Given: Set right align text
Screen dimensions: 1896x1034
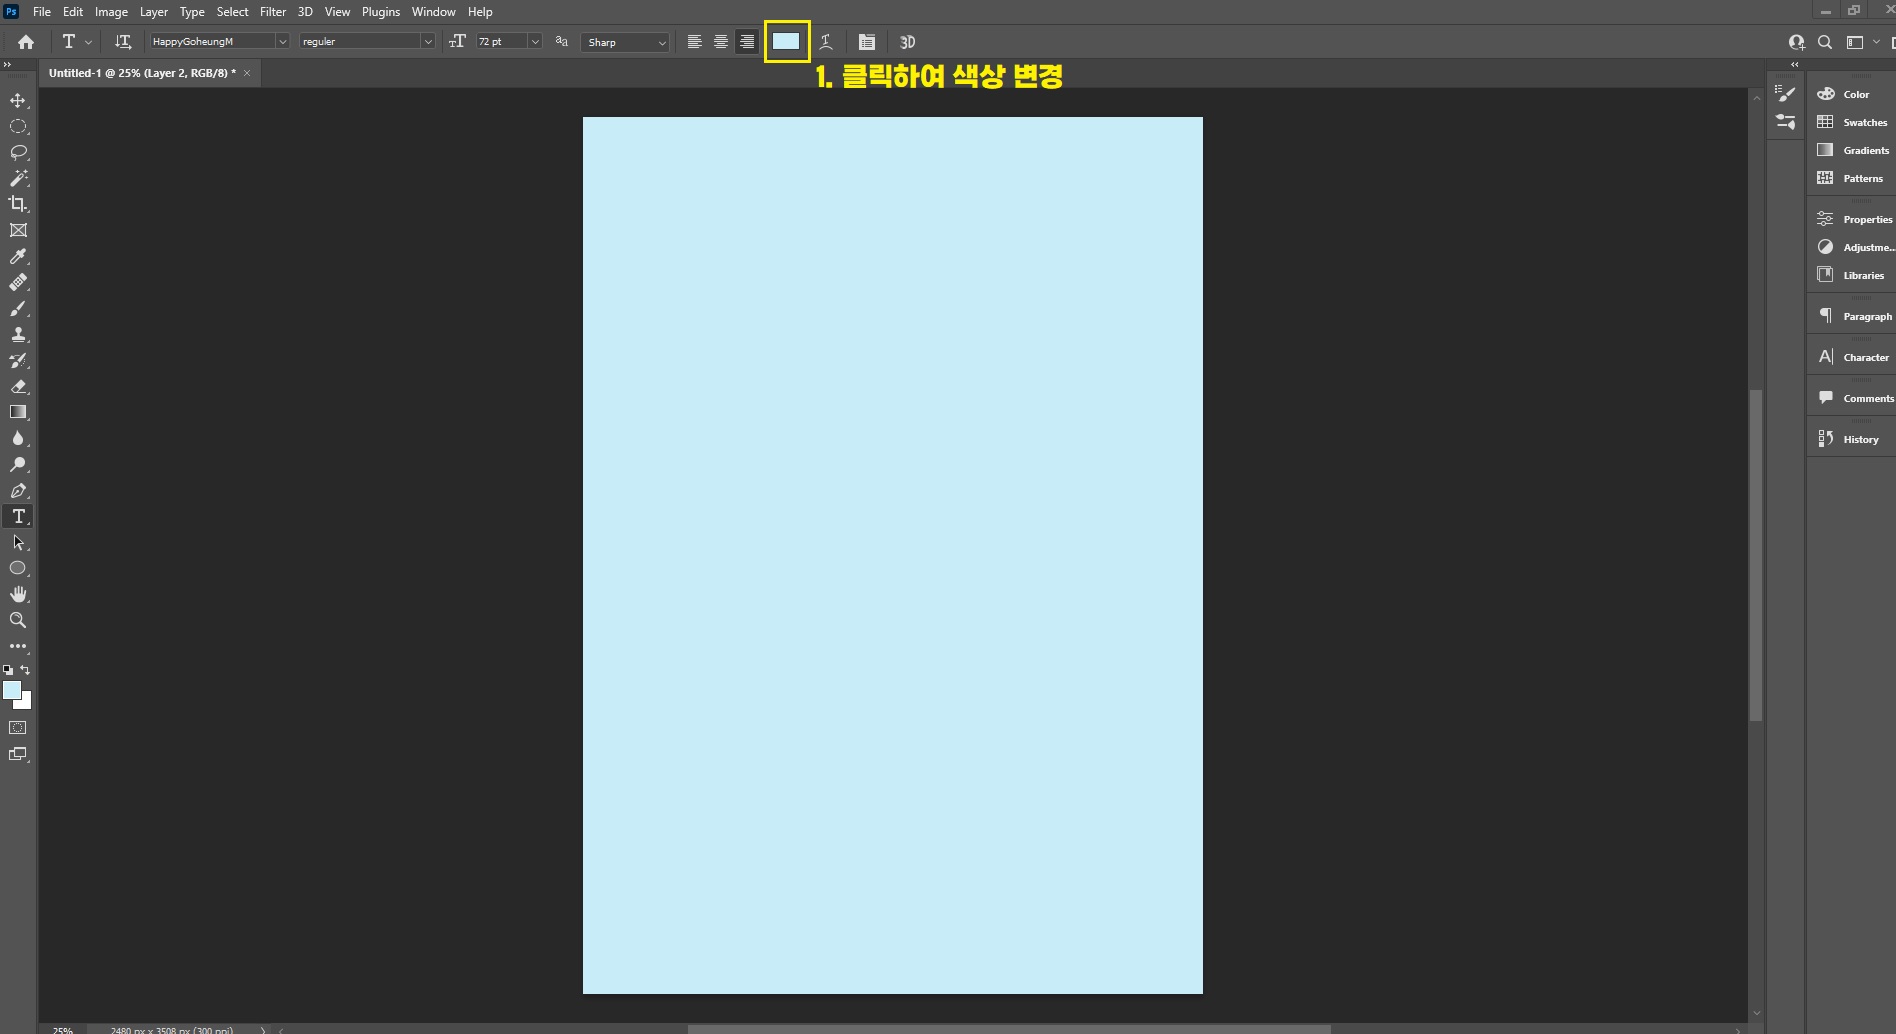Looking at the screenshot, I should click(746, 42).
